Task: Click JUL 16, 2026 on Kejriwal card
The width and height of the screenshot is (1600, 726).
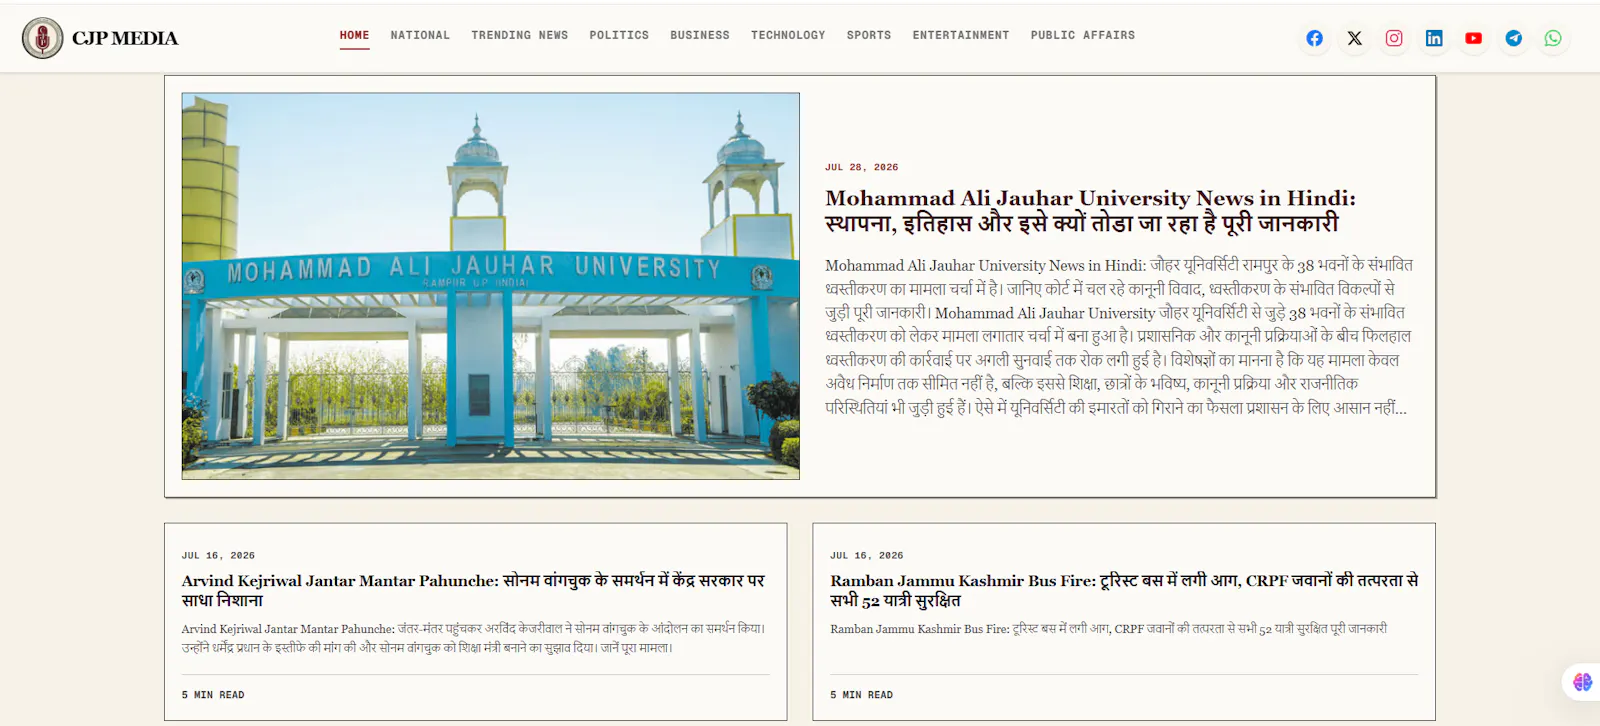Action: pos(218,555)
